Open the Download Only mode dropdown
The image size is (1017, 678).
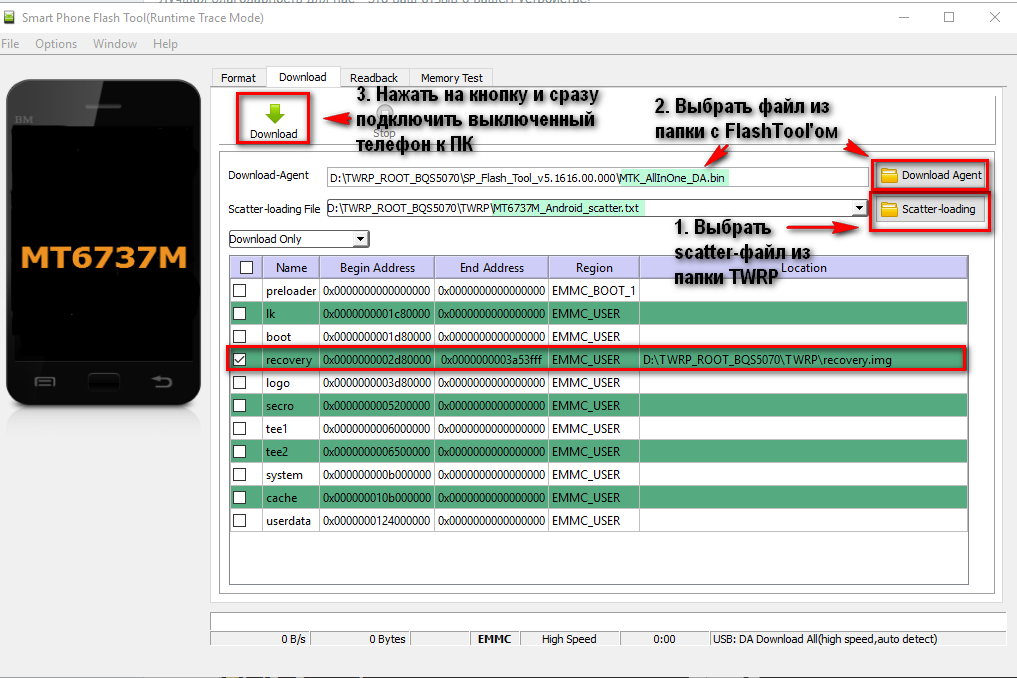[360, 239]
